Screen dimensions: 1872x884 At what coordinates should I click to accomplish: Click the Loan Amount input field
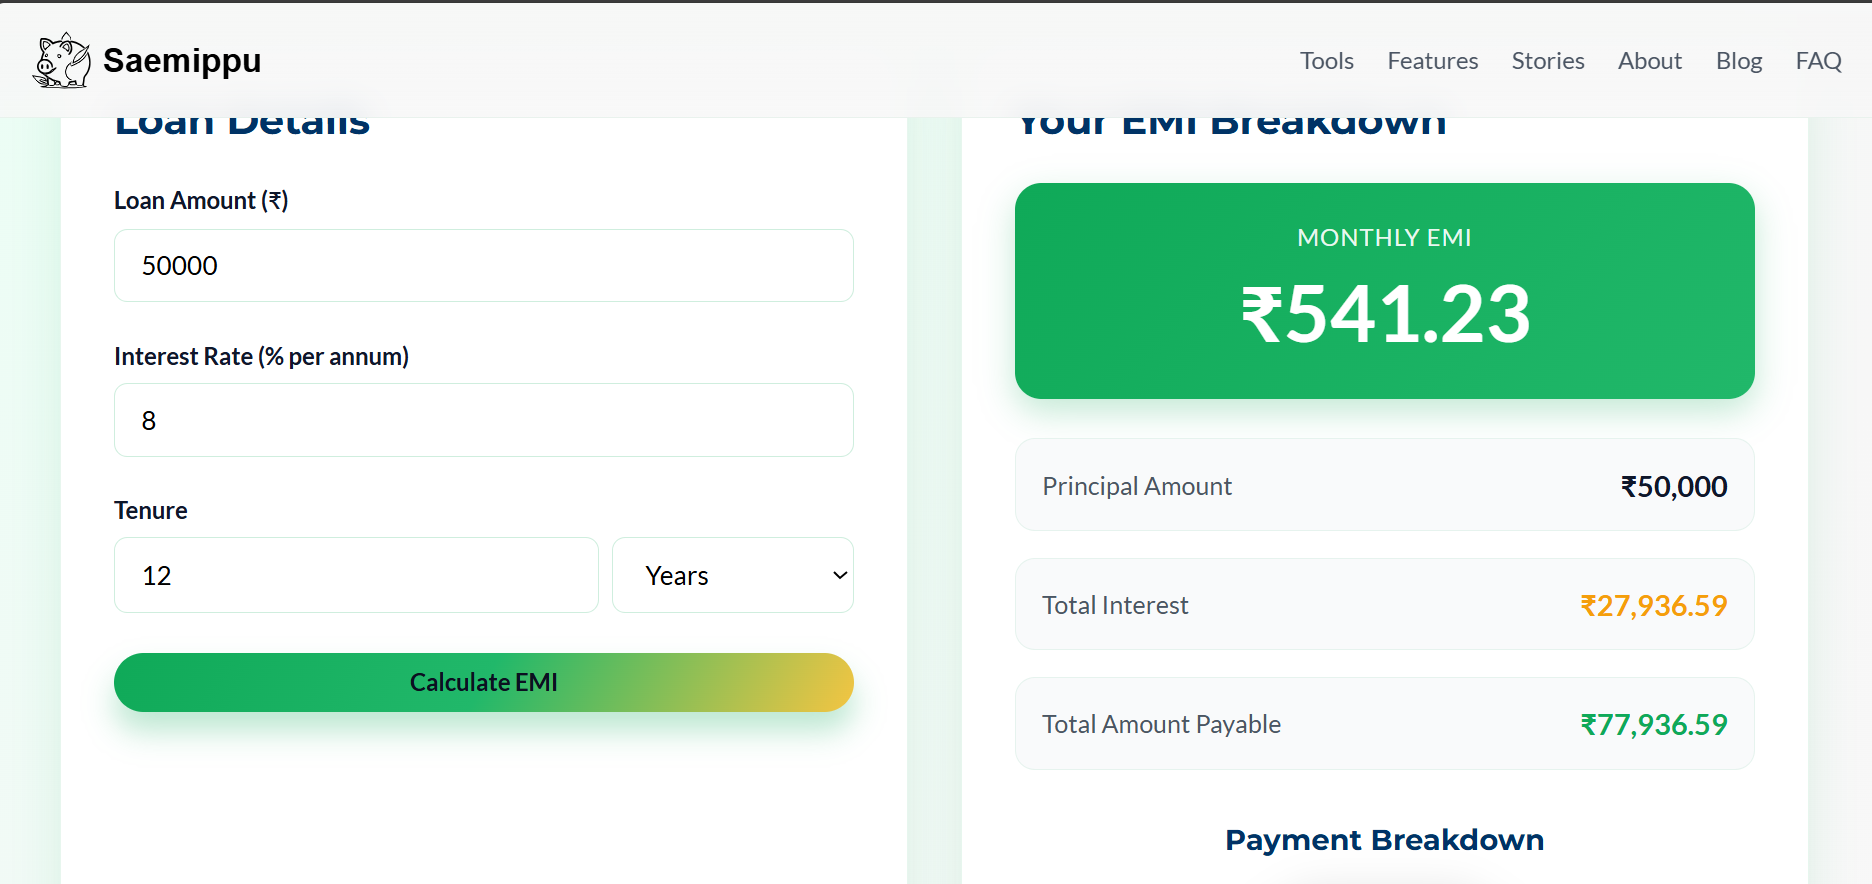tap(483, 265)
